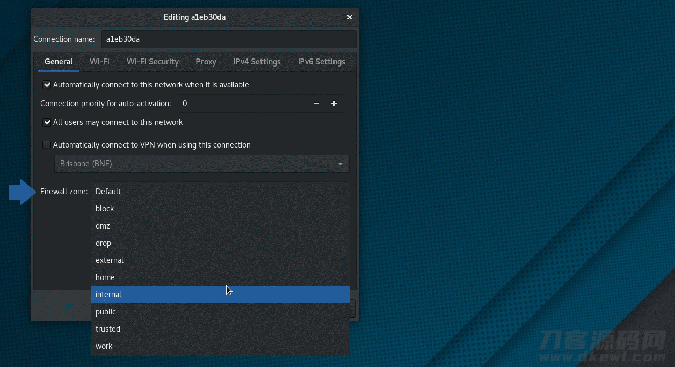The image size is (675, 367).
Task: Toggle All users may connect checkbox
Action: point(46,123)
